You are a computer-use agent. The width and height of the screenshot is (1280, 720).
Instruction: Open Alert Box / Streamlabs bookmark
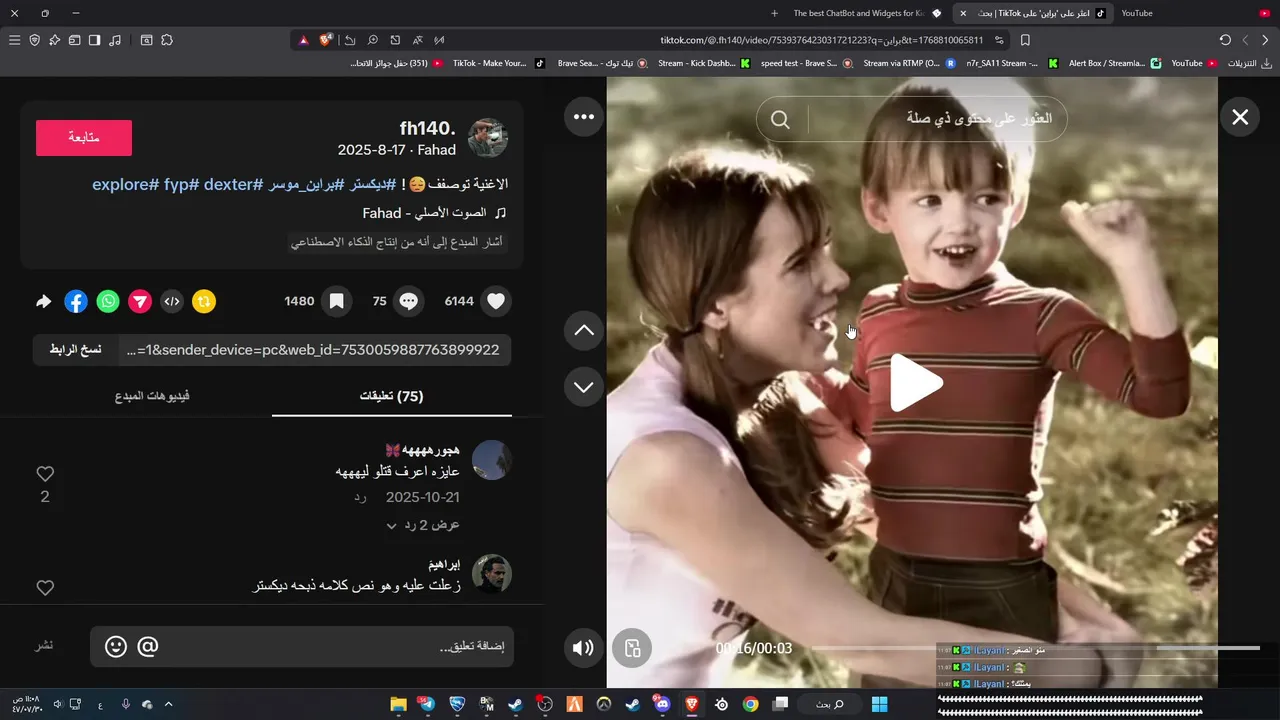pyautogui.click(x=1114, y=63)
